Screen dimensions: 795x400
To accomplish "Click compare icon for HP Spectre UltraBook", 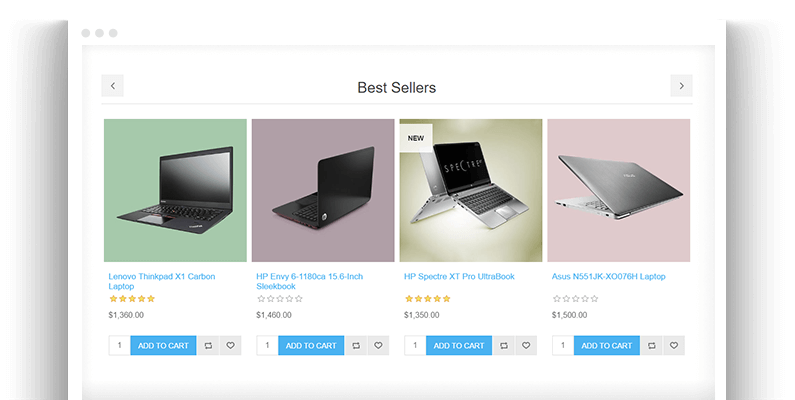I will point(503,345).
